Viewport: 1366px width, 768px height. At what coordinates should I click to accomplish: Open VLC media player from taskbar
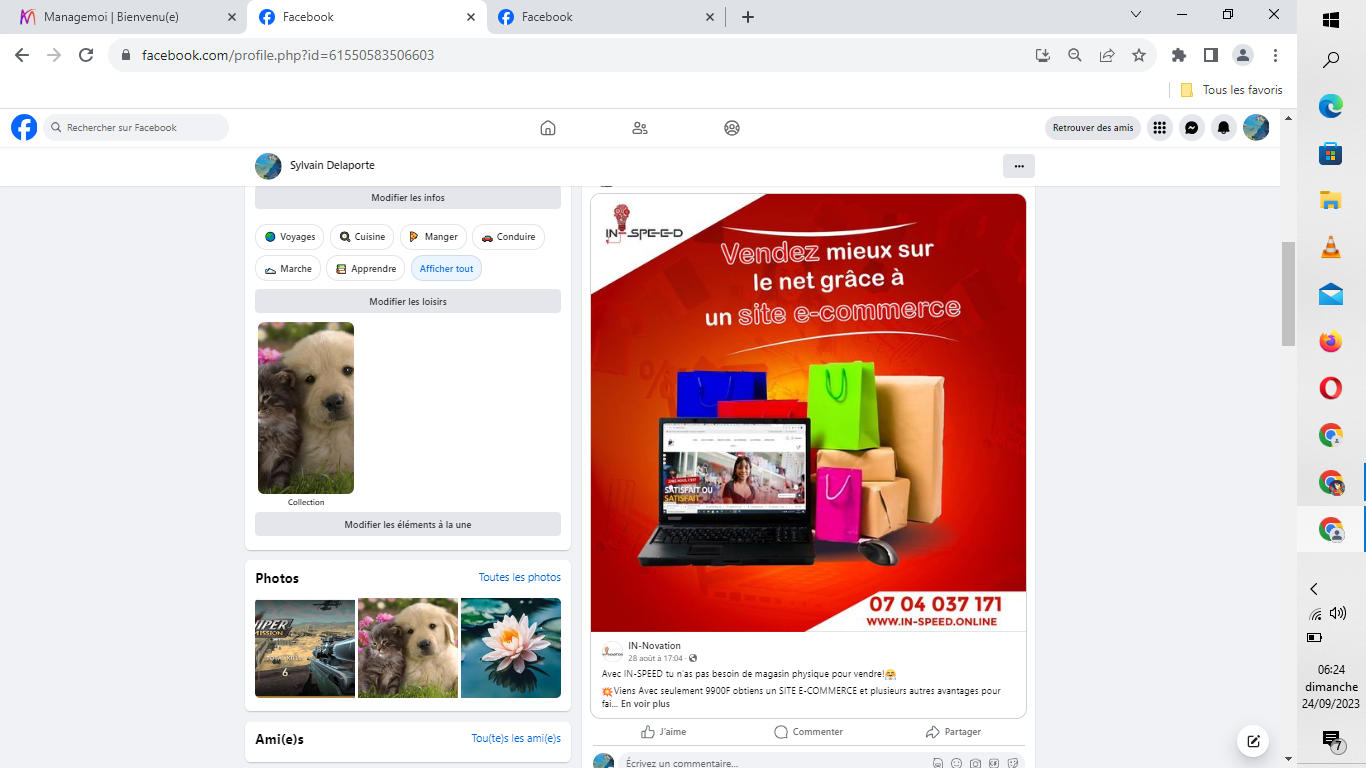[1330, 247]
